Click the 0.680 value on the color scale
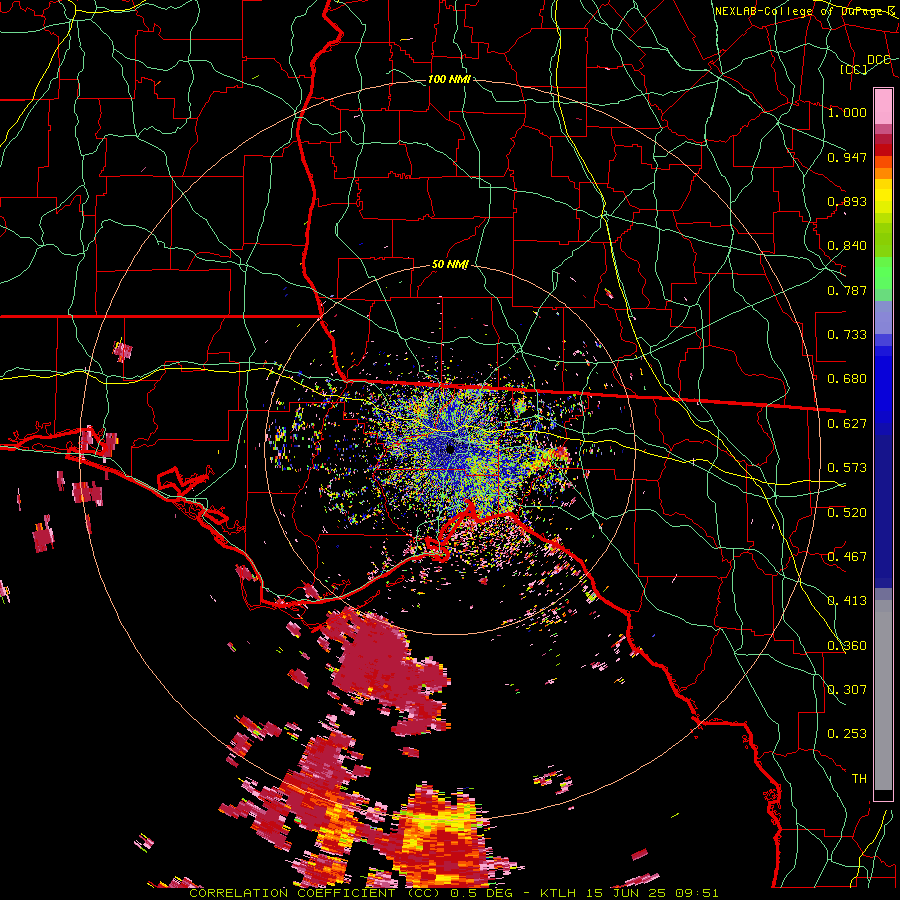Viewport: 900px width, 900px height. coord(847,379)
